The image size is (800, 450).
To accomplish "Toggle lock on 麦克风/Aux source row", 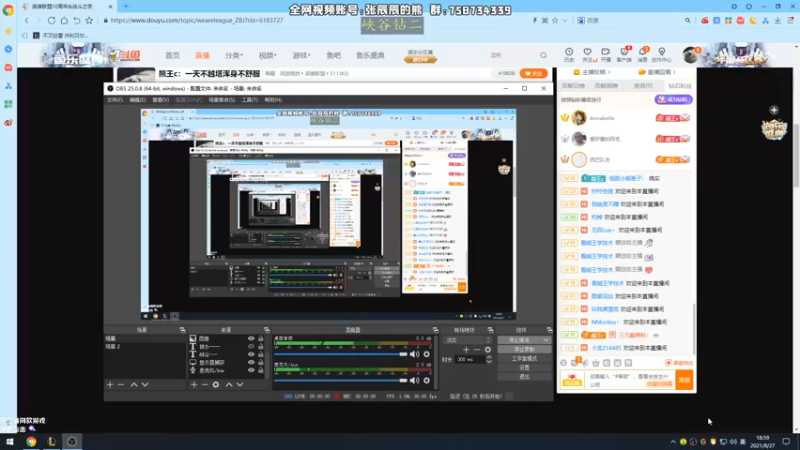I will [261, 370].
